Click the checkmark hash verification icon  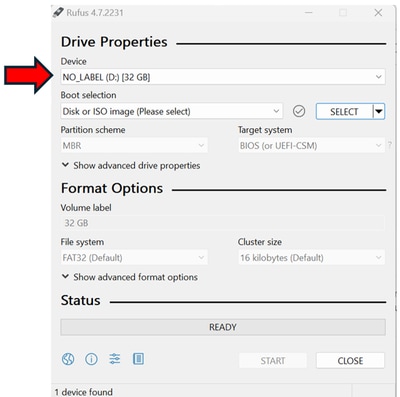pos(299,111)
